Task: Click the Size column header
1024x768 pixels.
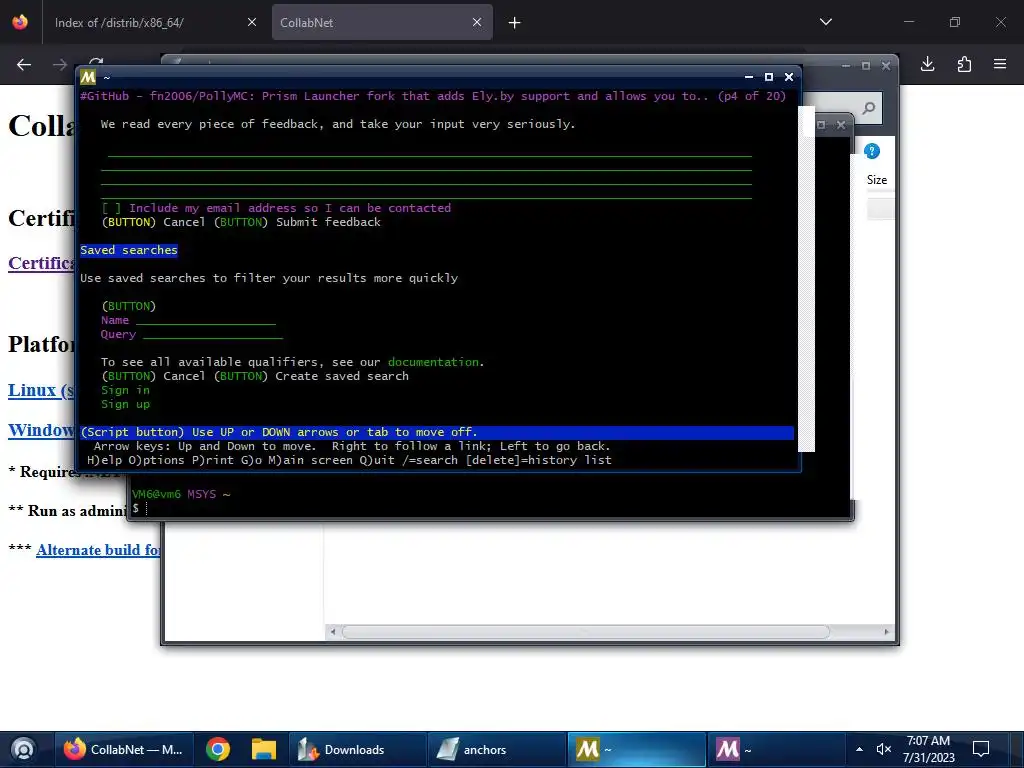Action: coord(876,180)
